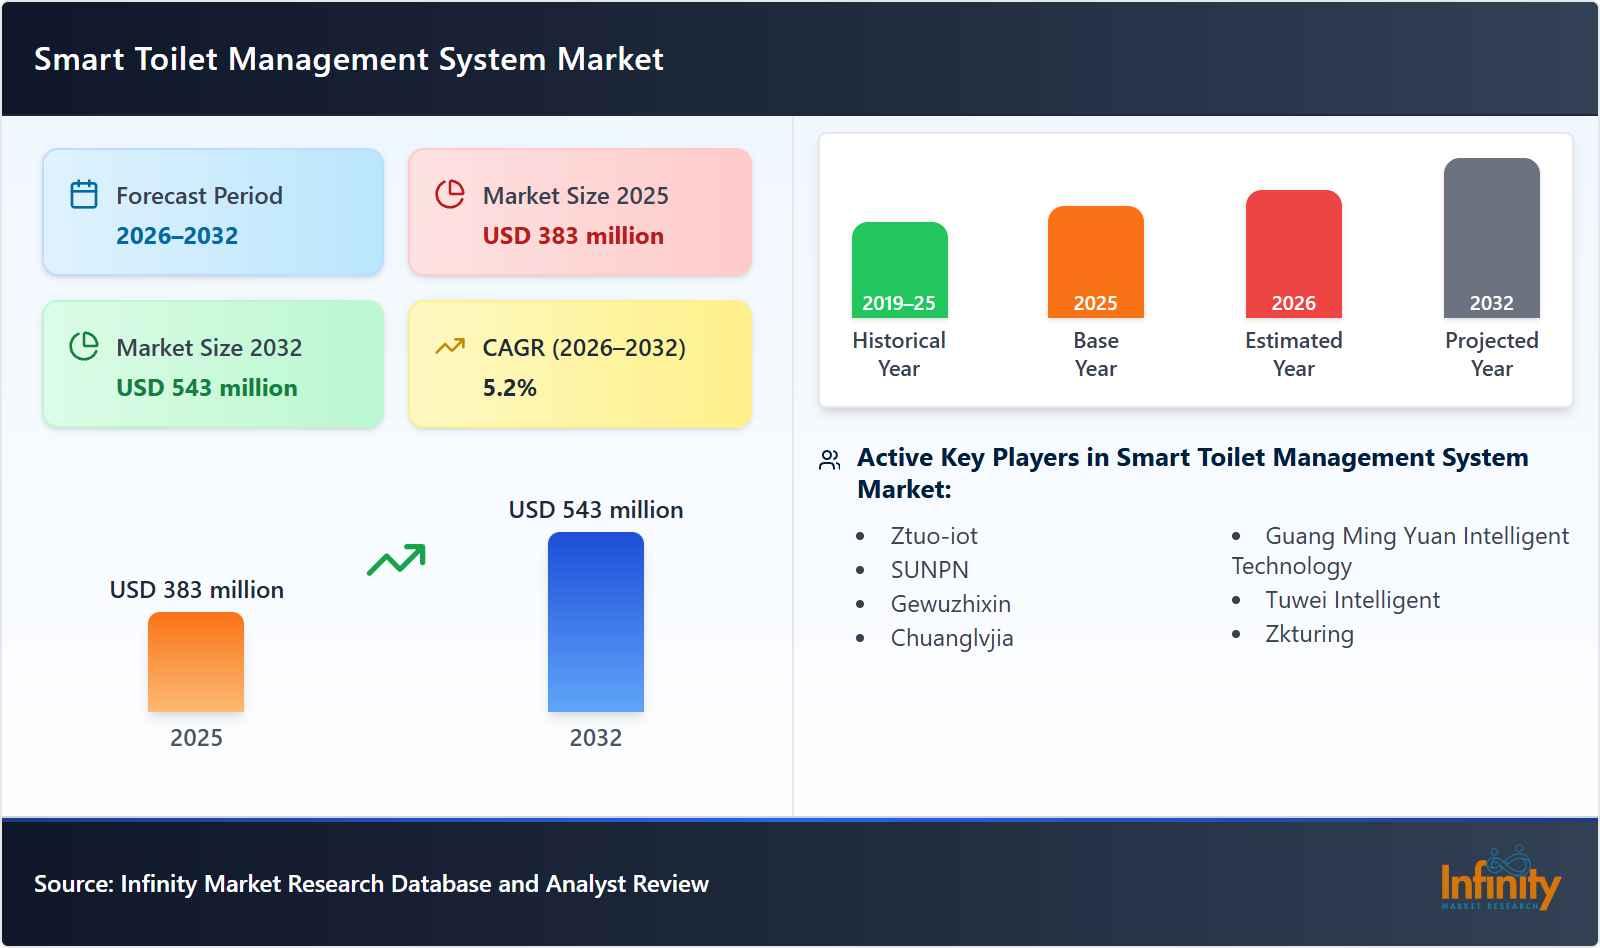1600x948 pixels.
Task: Click the upward trend arrow in the CAGR card
Action: click(450, 343)
